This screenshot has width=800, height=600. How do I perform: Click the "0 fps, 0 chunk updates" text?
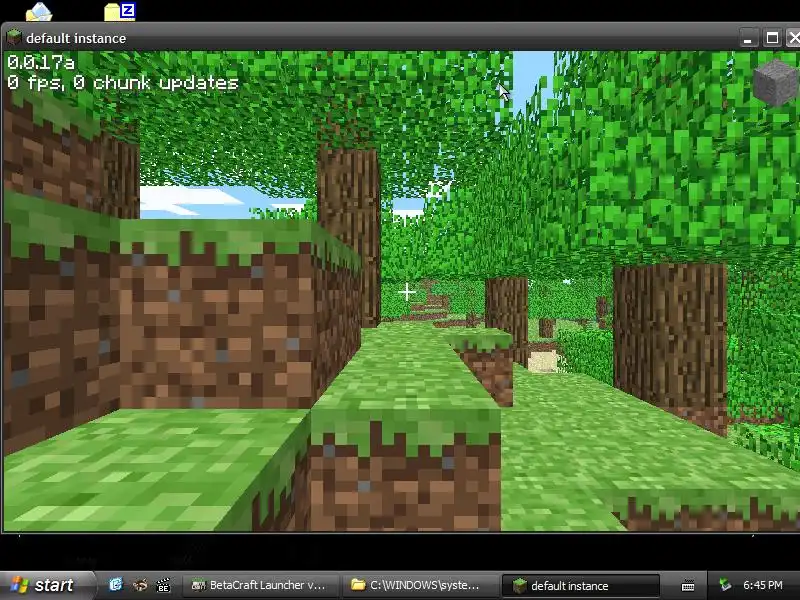pyautogui.click(x=123, y=83)
